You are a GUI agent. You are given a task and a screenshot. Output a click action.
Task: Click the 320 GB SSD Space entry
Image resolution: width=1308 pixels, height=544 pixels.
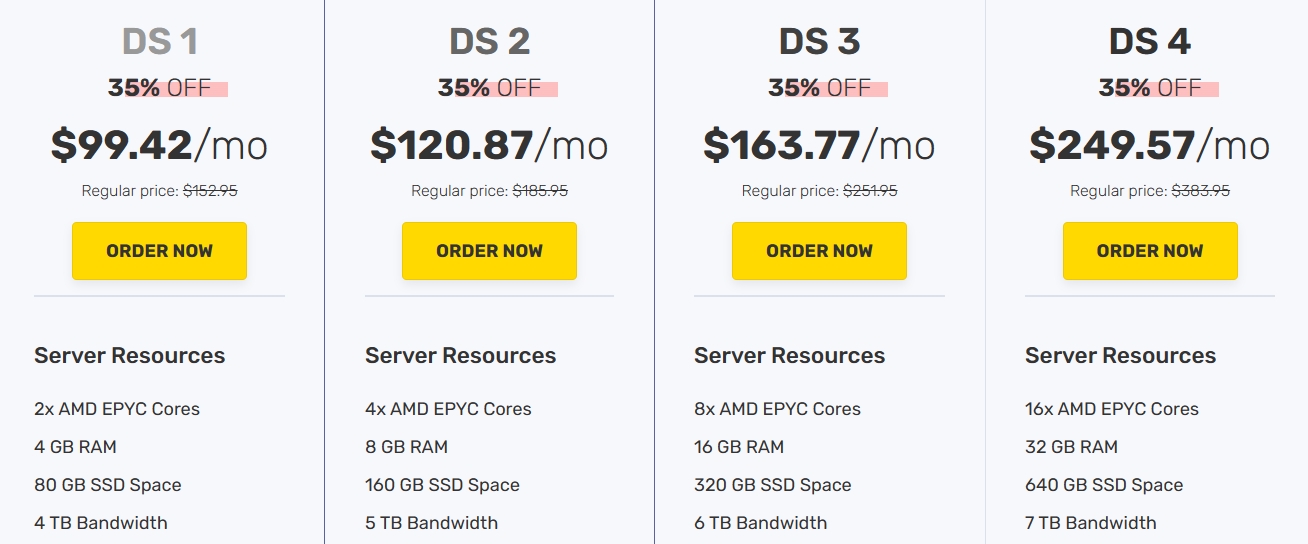click(x=773, y=485)
